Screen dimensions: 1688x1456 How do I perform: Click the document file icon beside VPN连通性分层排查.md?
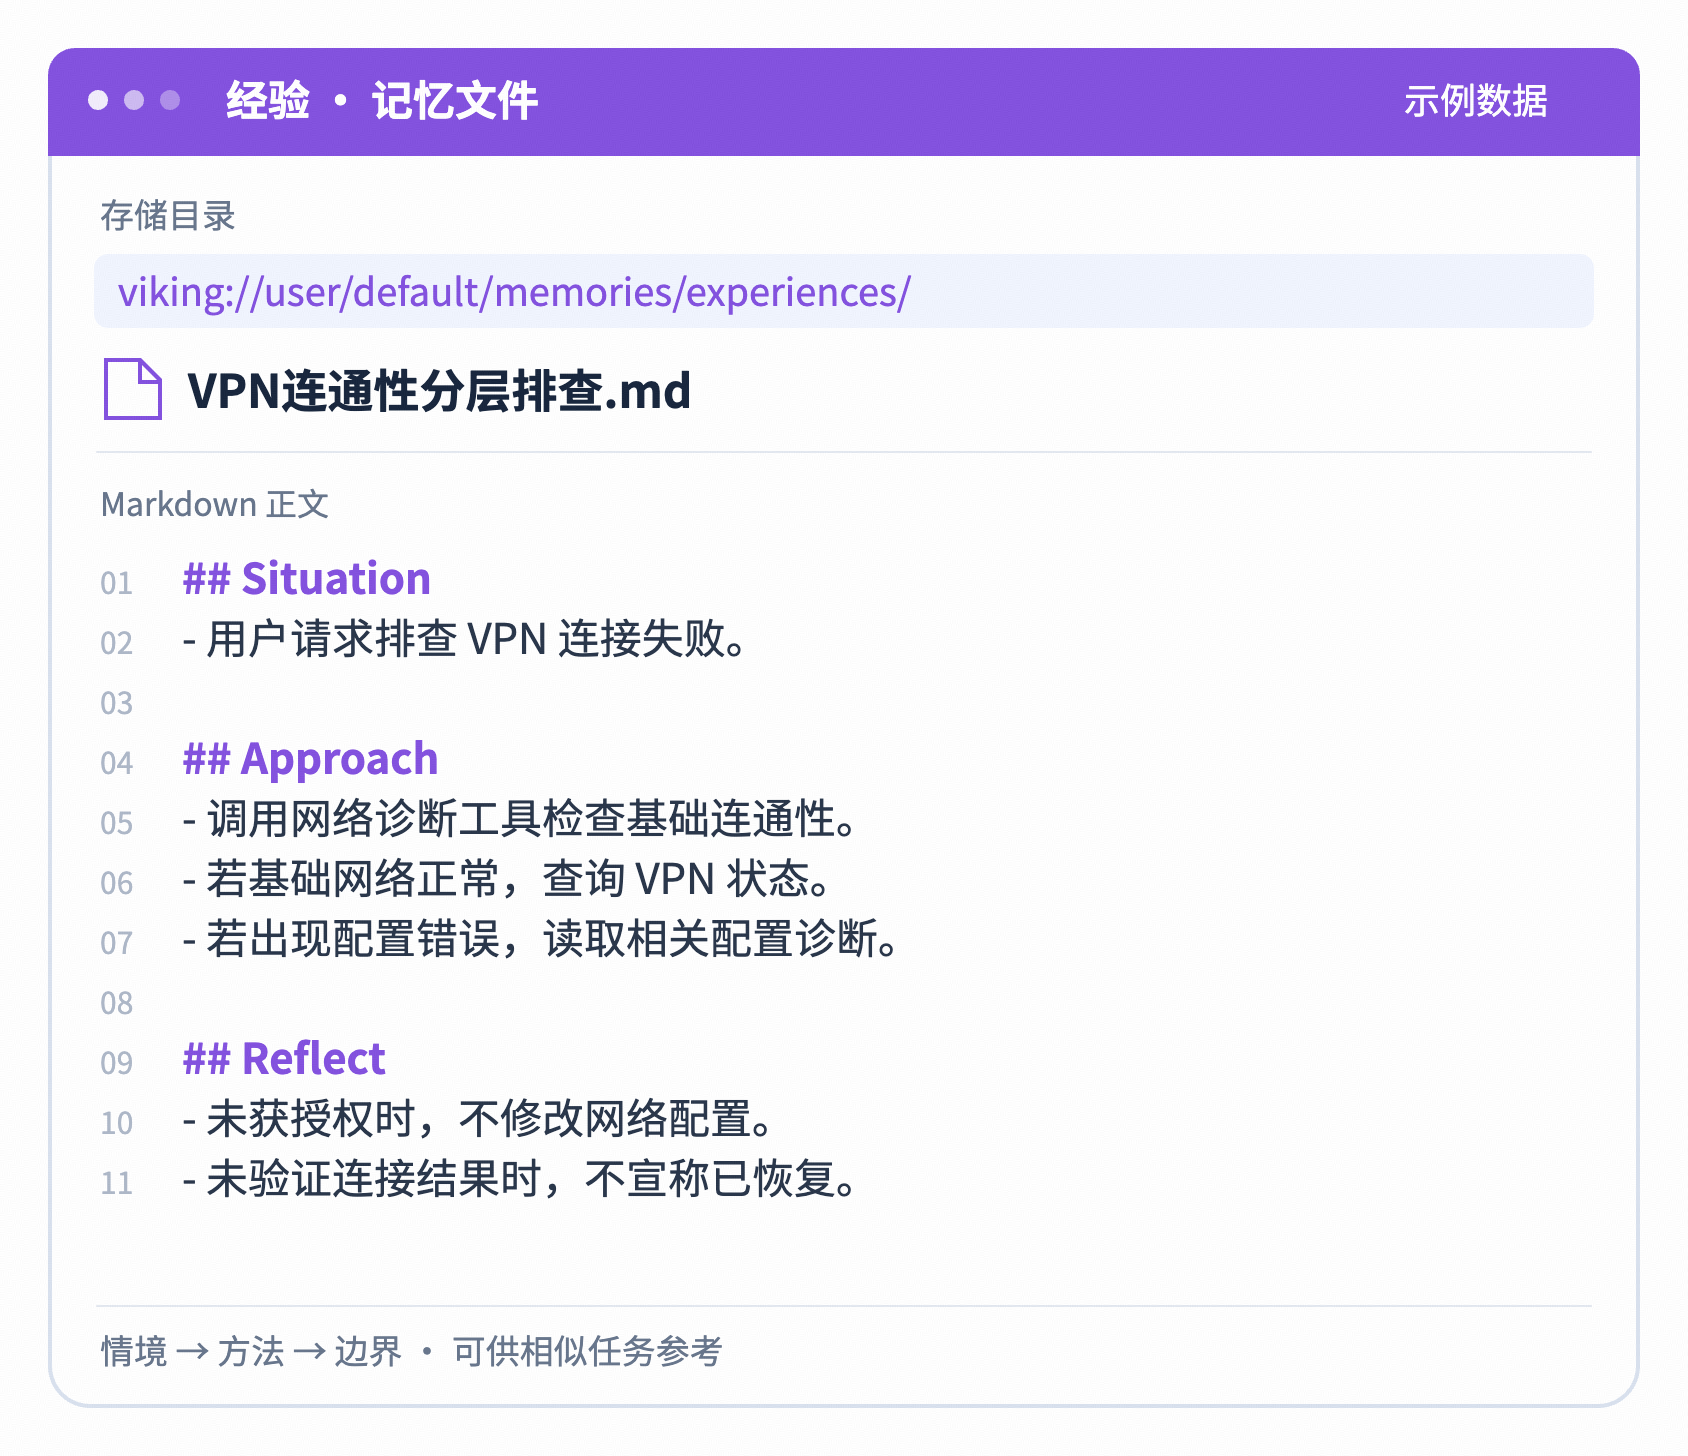point(133,389)
